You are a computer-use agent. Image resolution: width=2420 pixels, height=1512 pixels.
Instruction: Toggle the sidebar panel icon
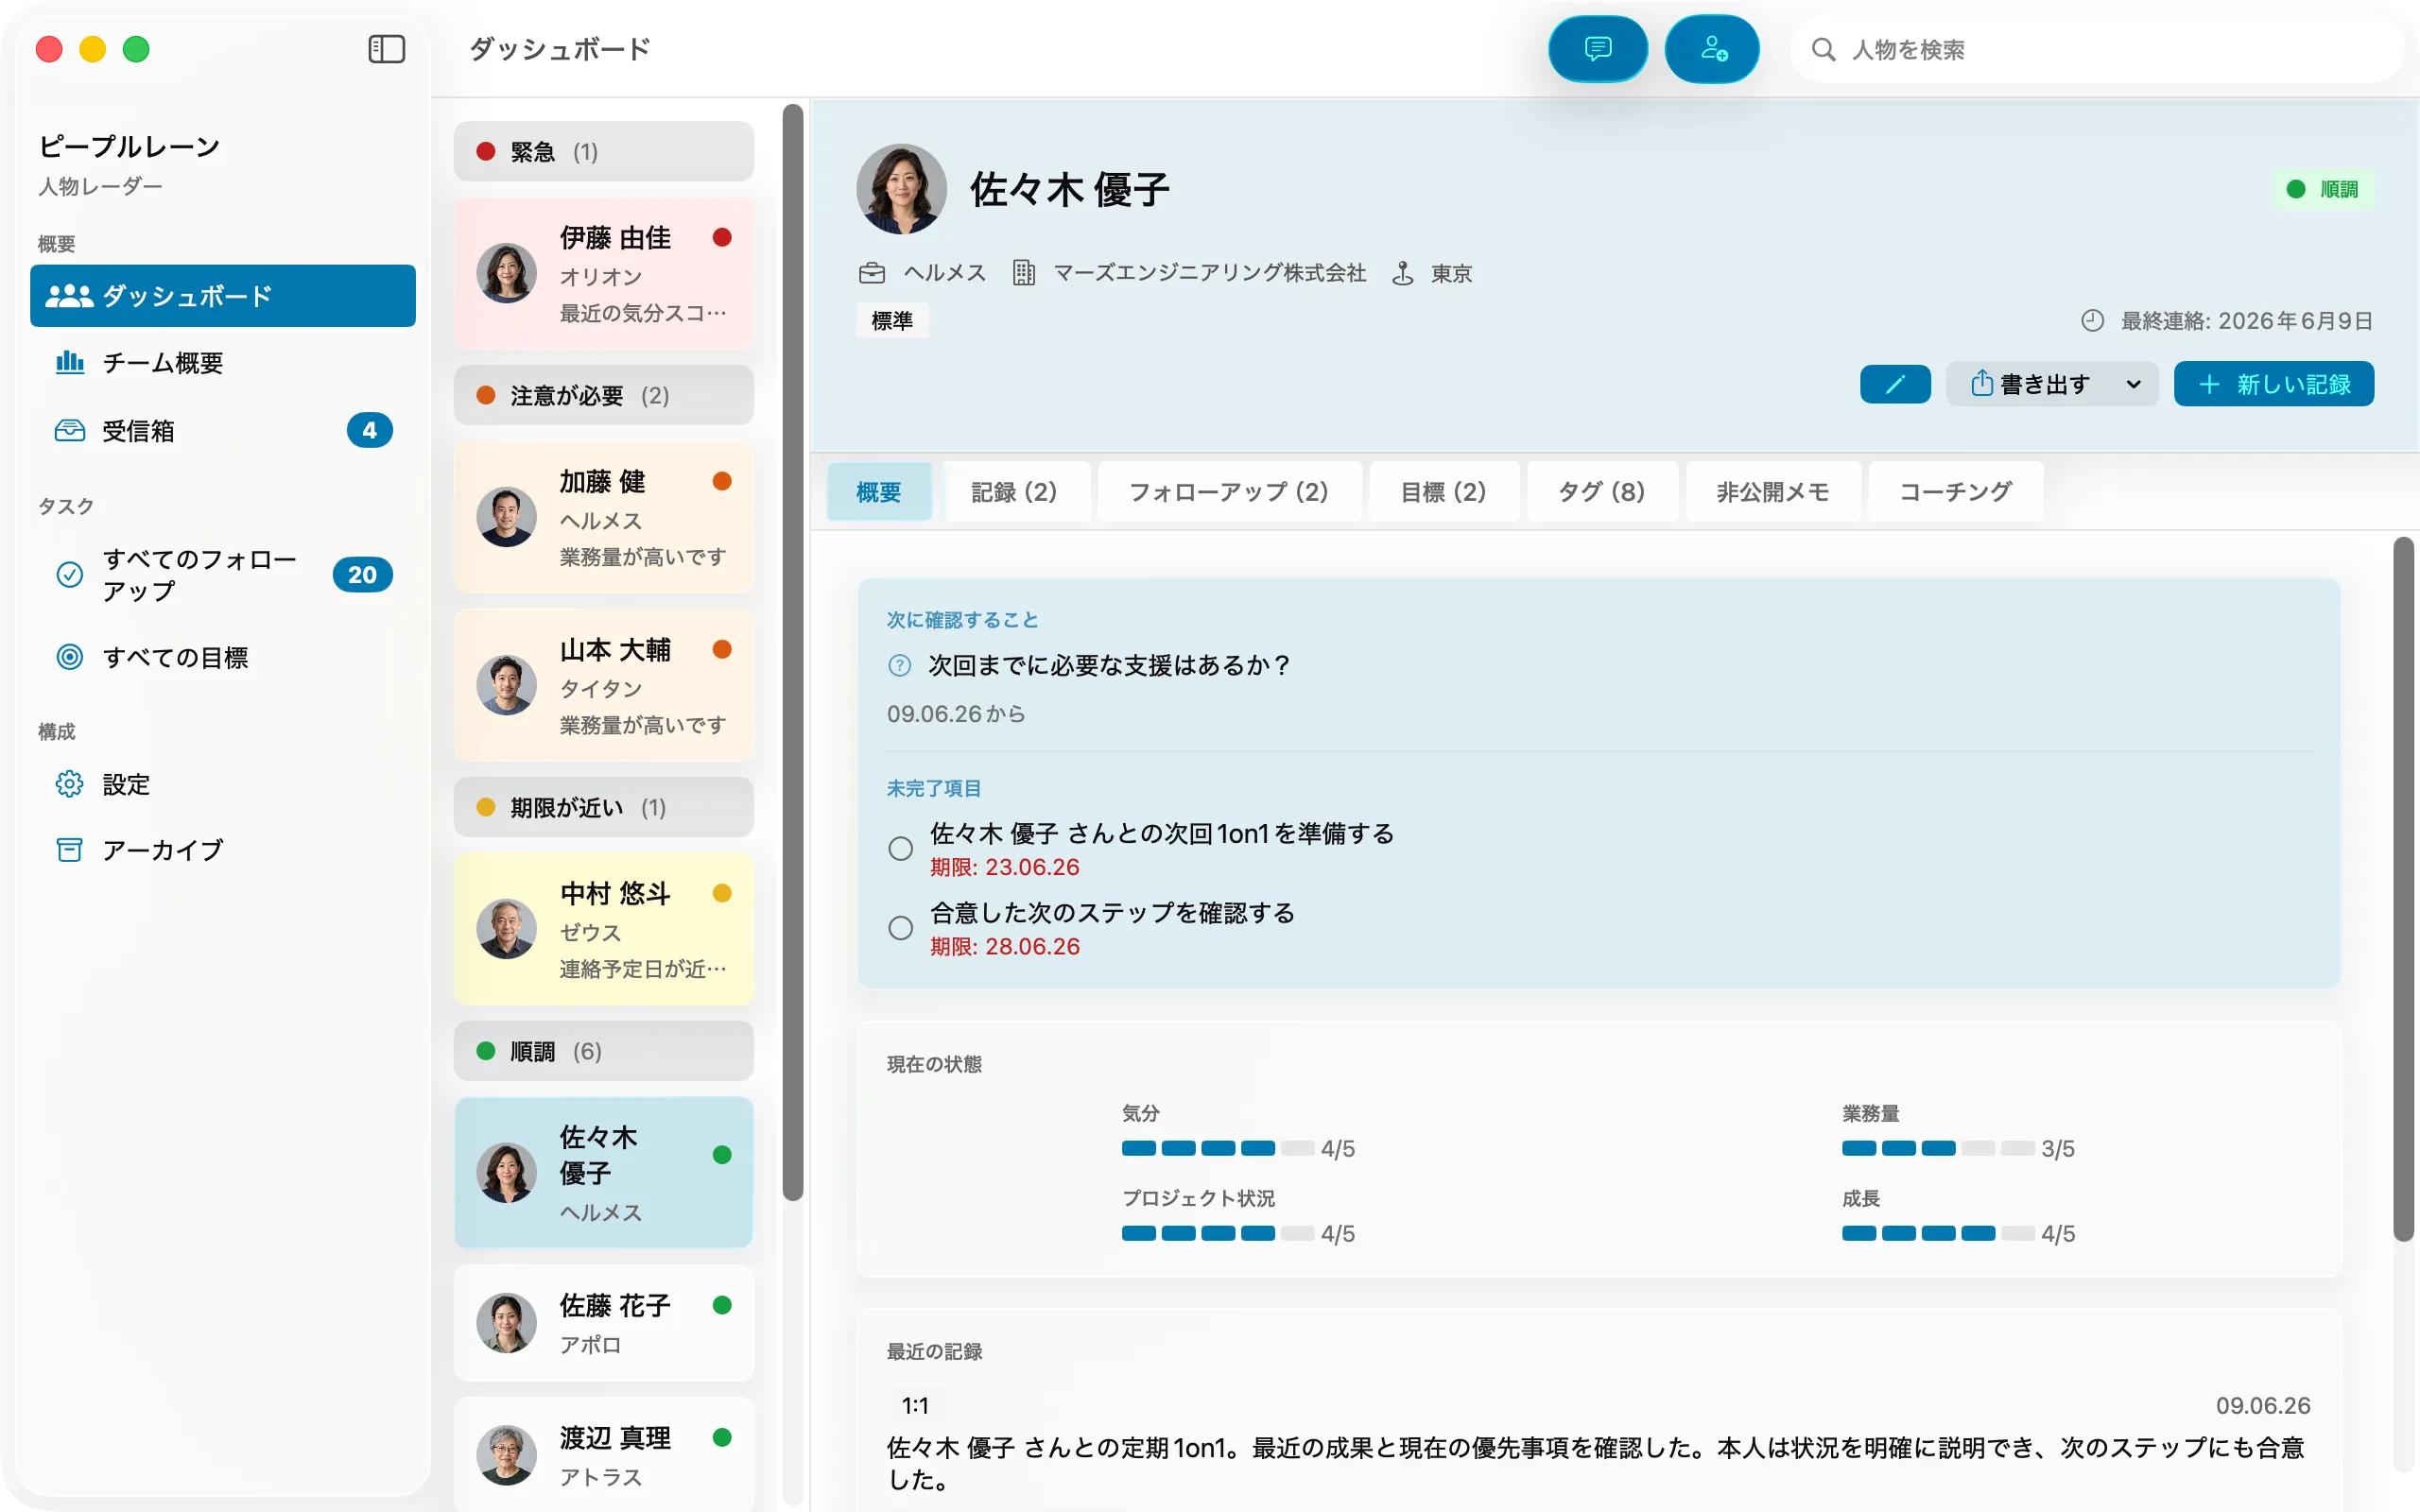point(386,49)
